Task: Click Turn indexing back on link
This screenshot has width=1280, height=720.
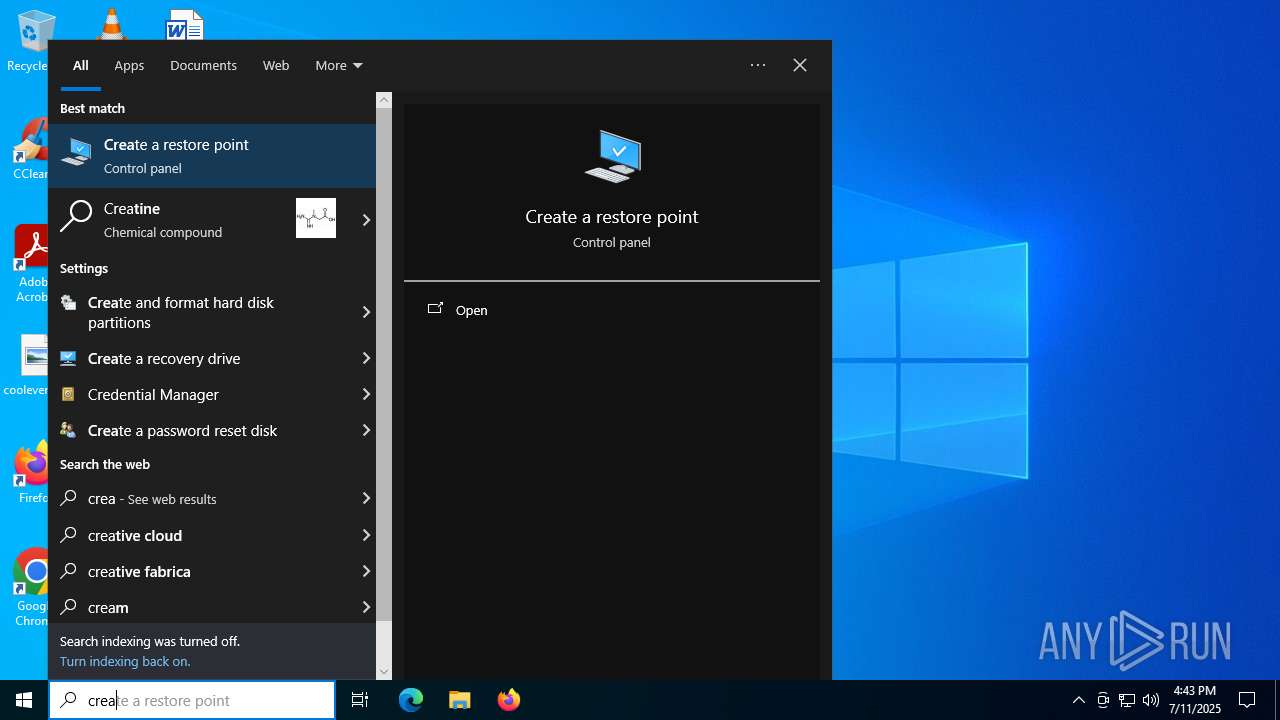Action: pos(125,661)
